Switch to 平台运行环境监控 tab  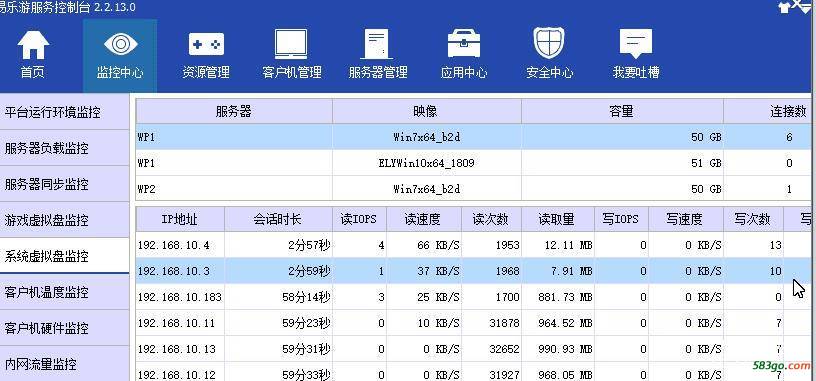64,112
